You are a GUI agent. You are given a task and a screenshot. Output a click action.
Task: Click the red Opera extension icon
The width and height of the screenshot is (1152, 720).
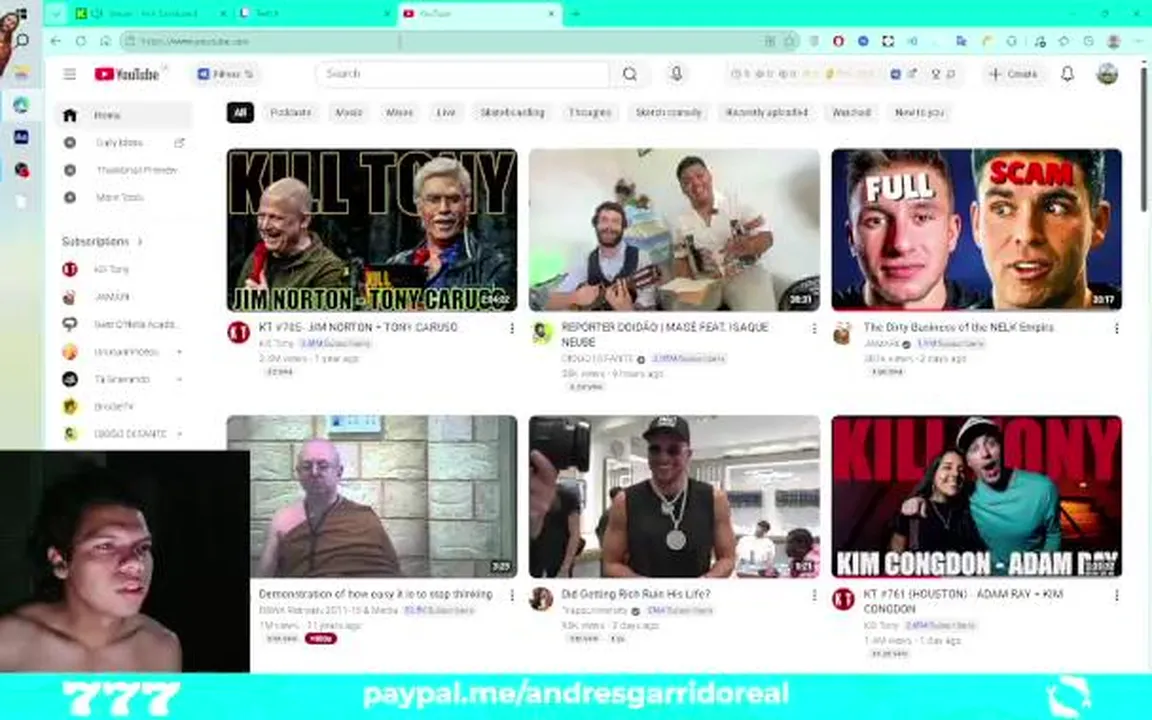pyautogui.click(x=838, y=41)
